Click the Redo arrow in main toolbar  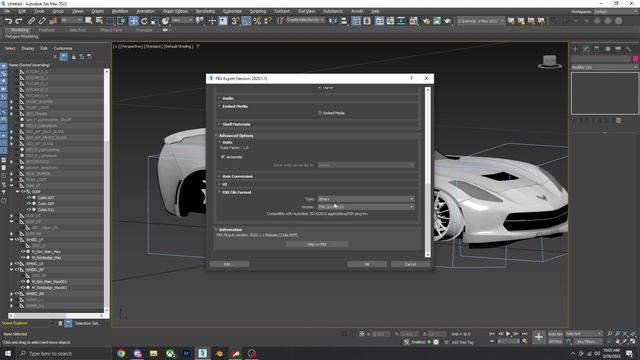[19, 21]
